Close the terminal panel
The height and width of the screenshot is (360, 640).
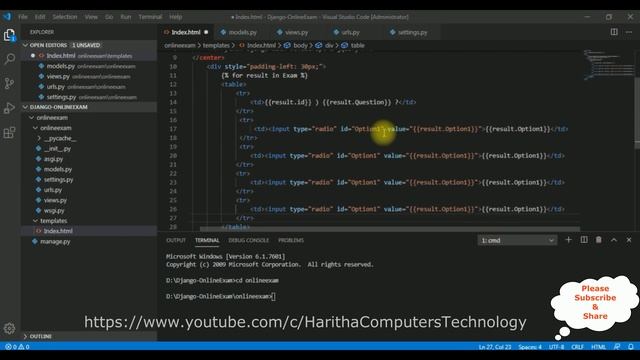click(629, 240)
